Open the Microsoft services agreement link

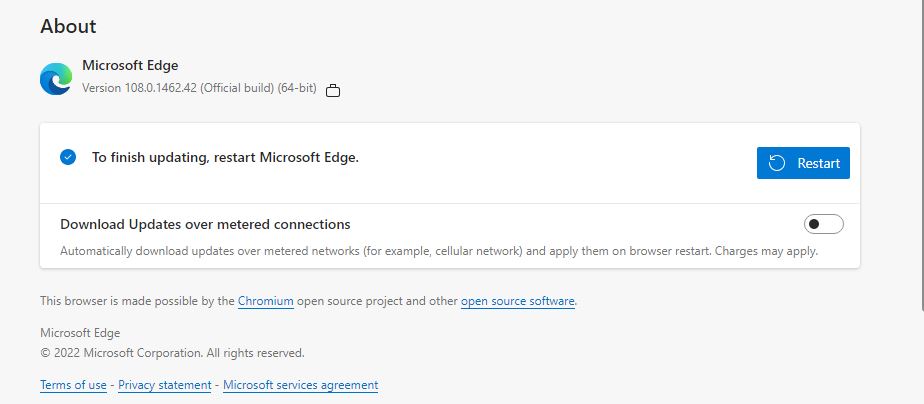point(301,385)
